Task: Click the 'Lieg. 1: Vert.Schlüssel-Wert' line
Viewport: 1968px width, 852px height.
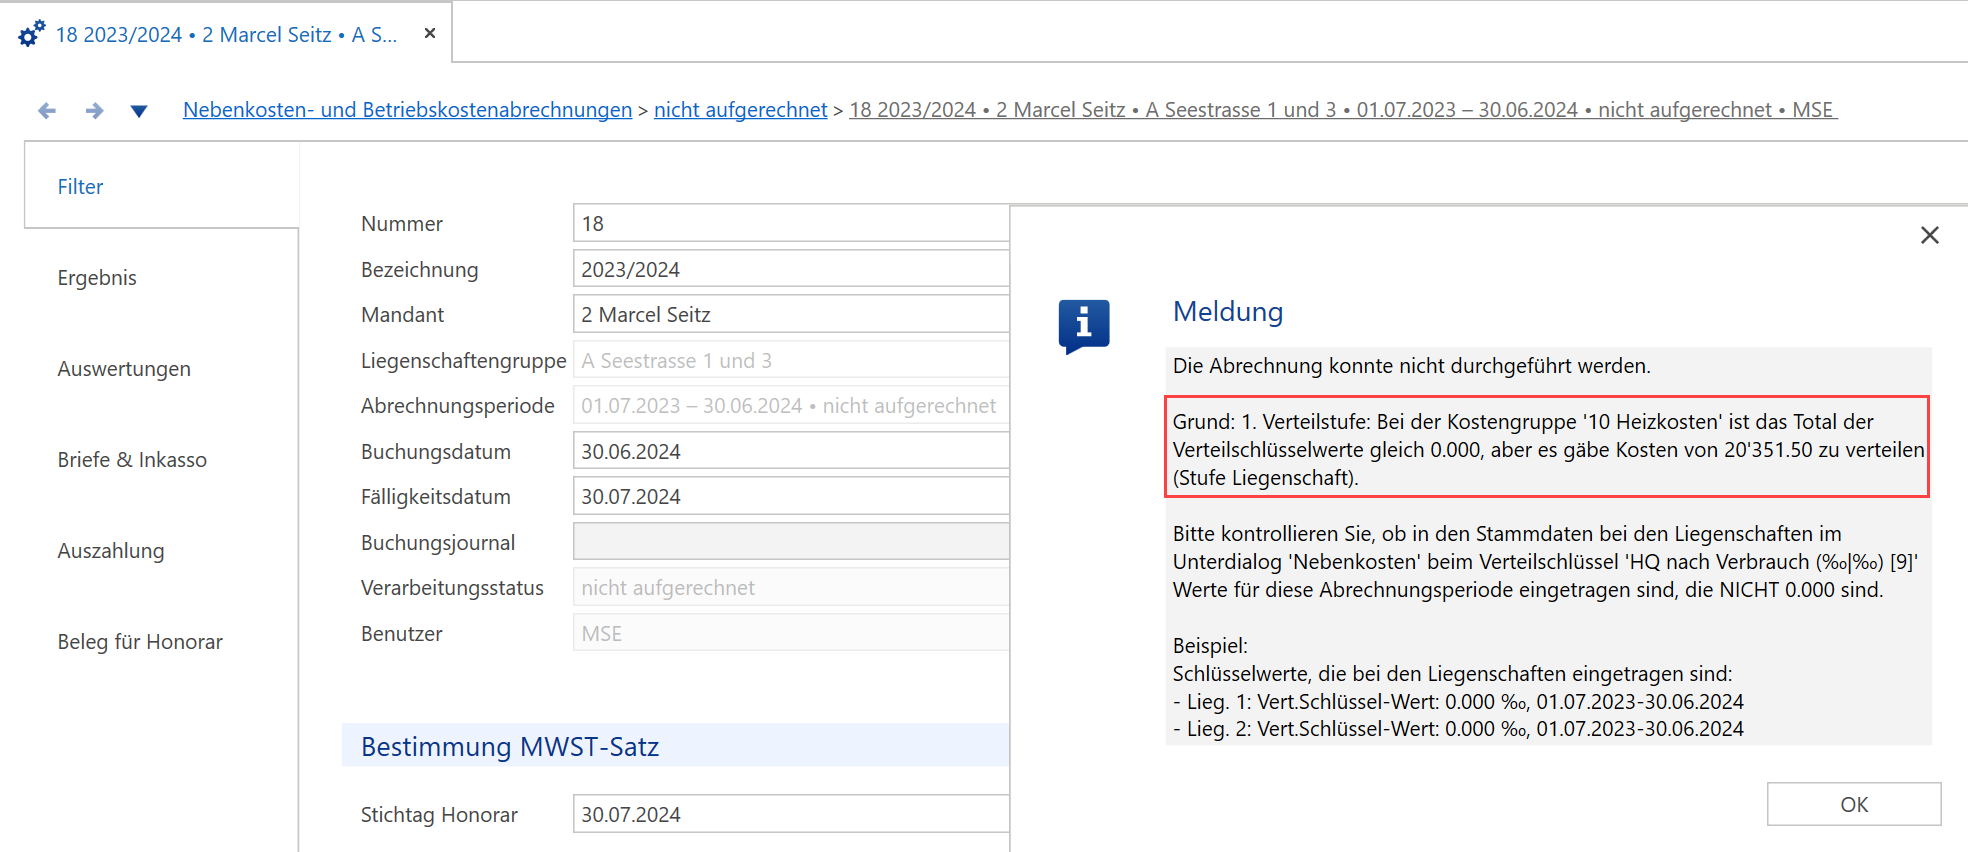Action: [x=1458, y=701]
